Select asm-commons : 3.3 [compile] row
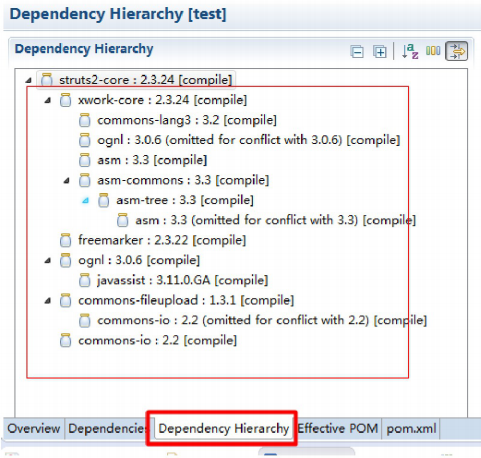481x458 pixels. (173, 180)
